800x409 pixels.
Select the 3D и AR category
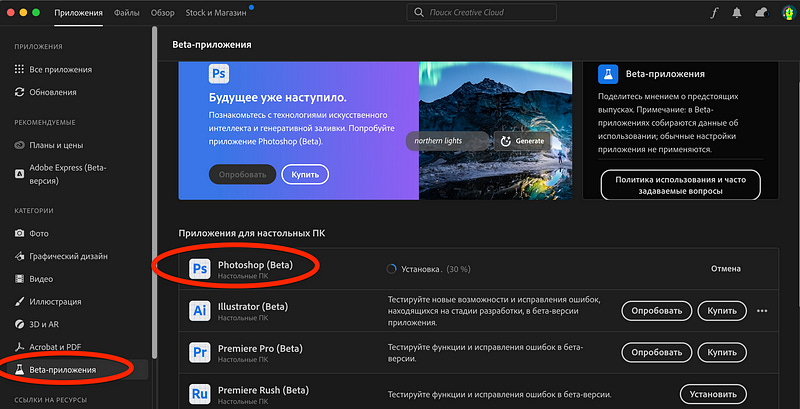pyautogui.click(x=43, y=324)
